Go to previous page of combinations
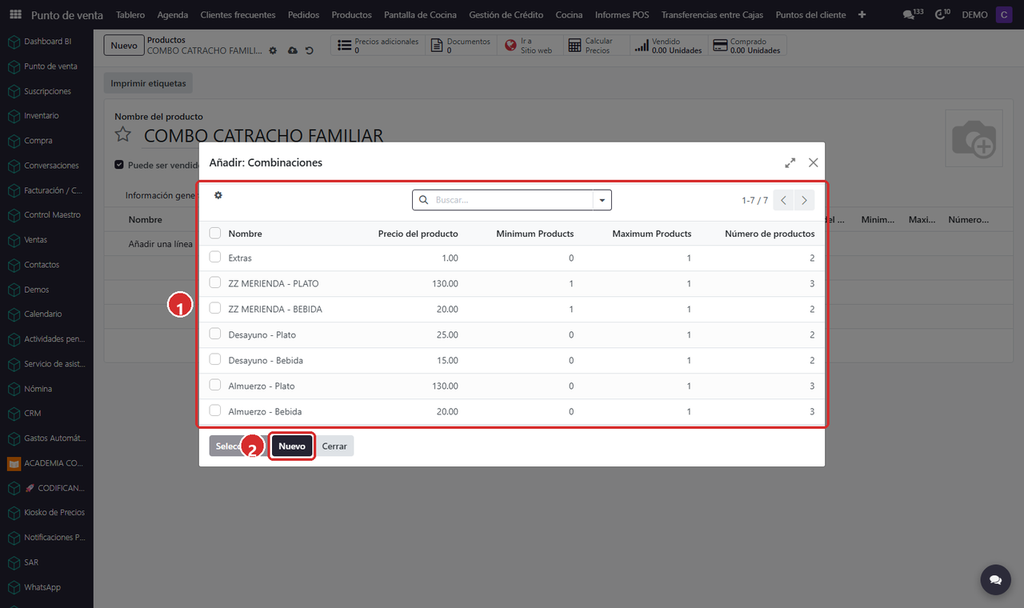1024x608 pixels. pos(784,200)
